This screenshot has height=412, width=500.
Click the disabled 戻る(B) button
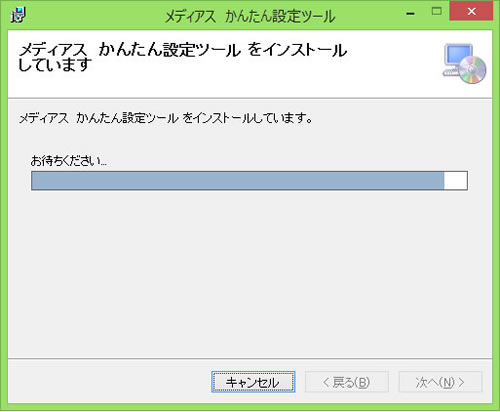[x=347, y=382]
